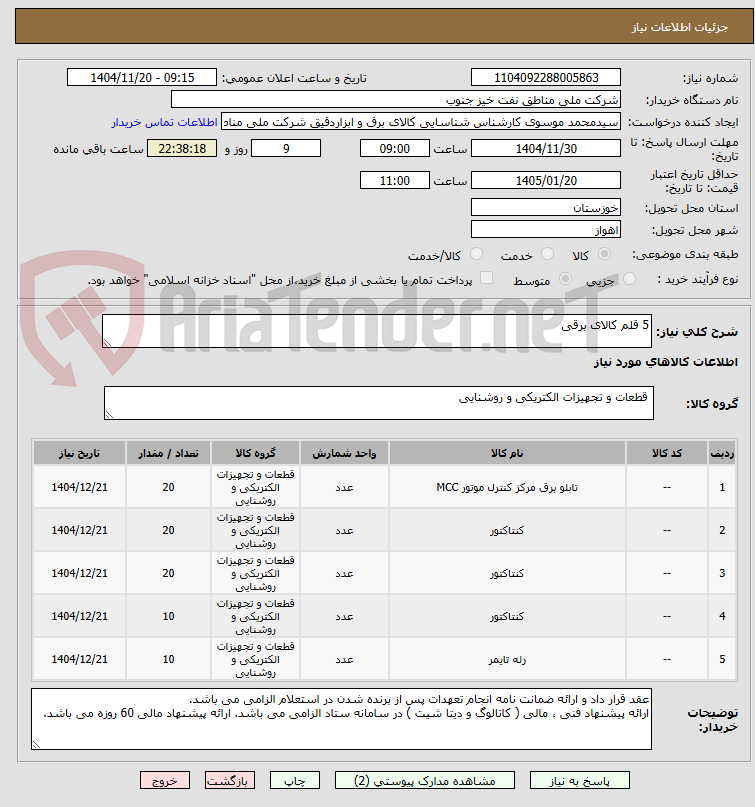Image resolution: width=755 pixels, height=807 pixels.
Task: Select the کالا radio button
Action: pyautogui.click(x=605, y=254)
